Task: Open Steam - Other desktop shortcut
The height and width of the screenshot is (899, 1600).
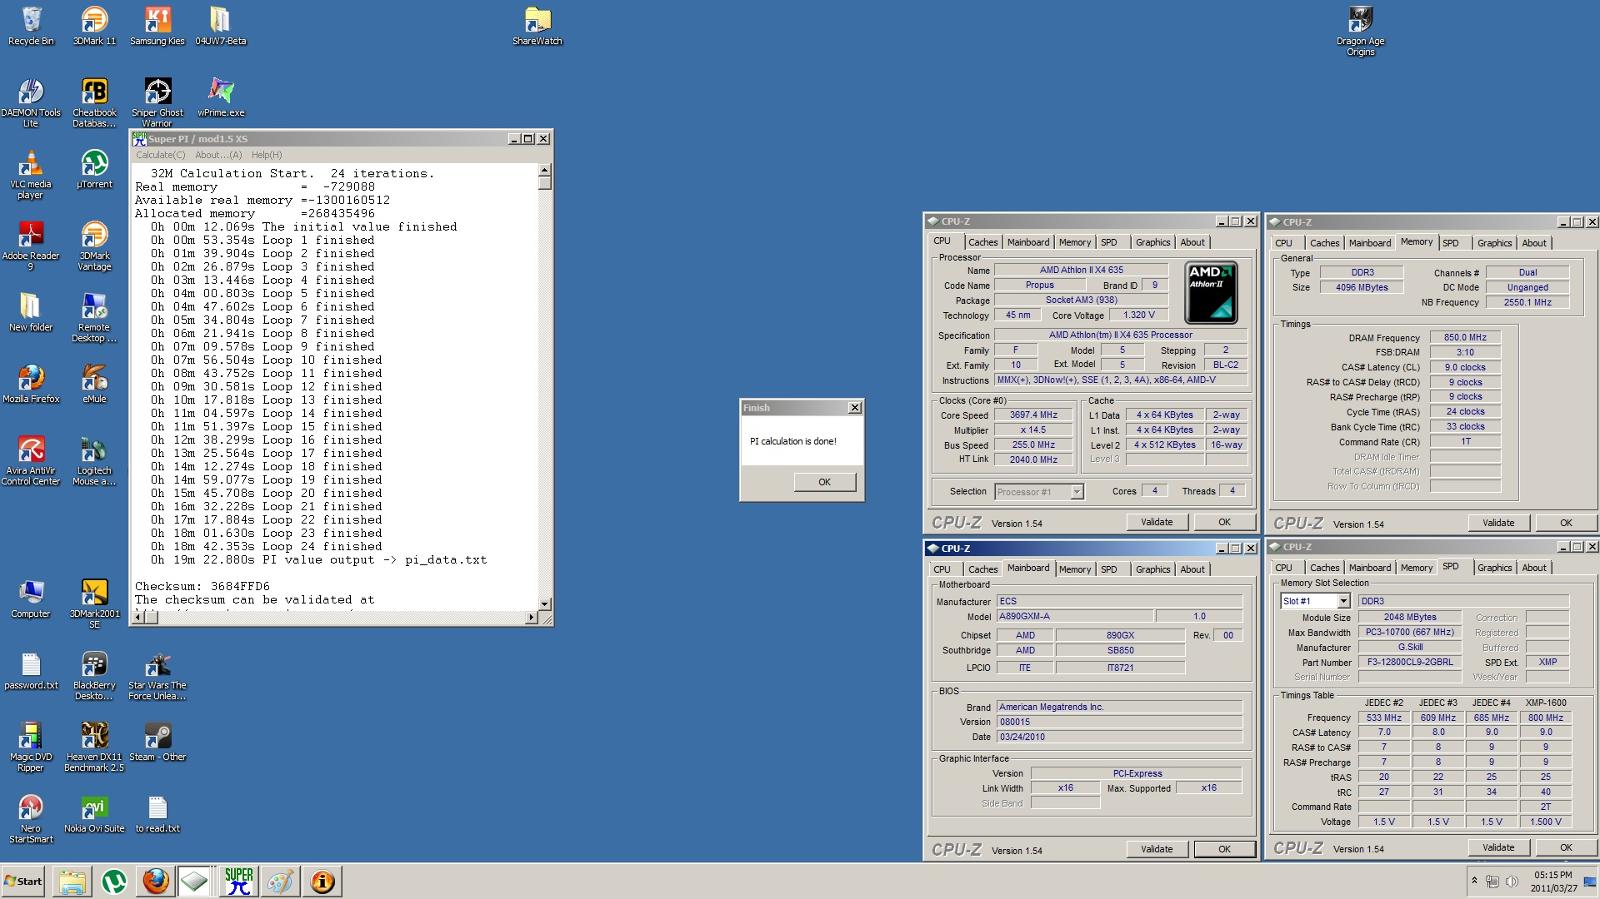Action: click(x=157, y=742)
